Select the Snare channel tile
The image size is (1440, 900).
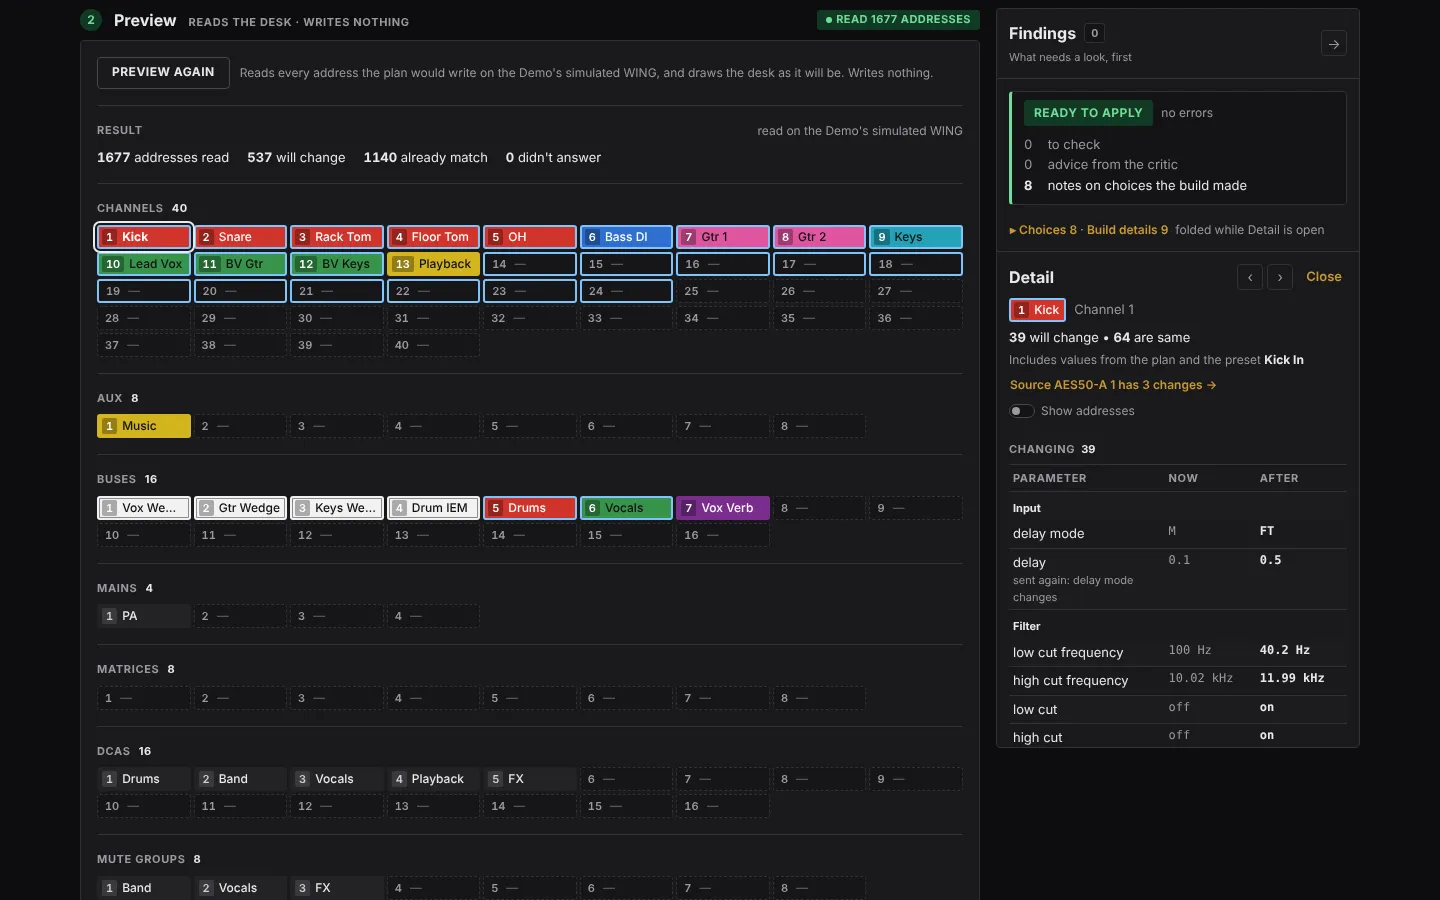(x=241, y=237)
